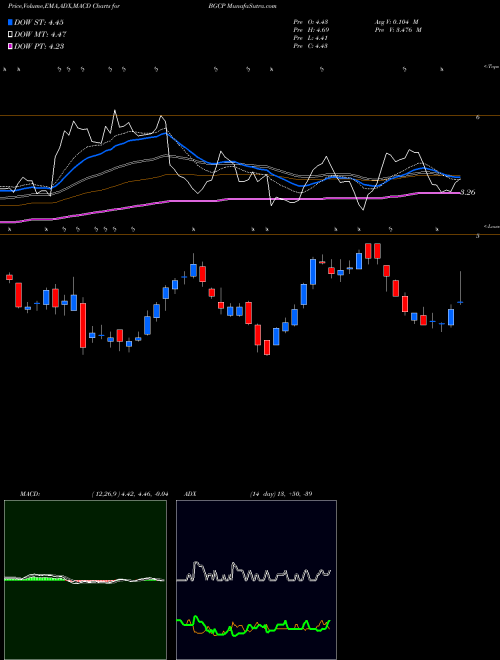Click the Pre H: 4.69 value
This screenshot has height=660, width=500.
tap(311, 30)
